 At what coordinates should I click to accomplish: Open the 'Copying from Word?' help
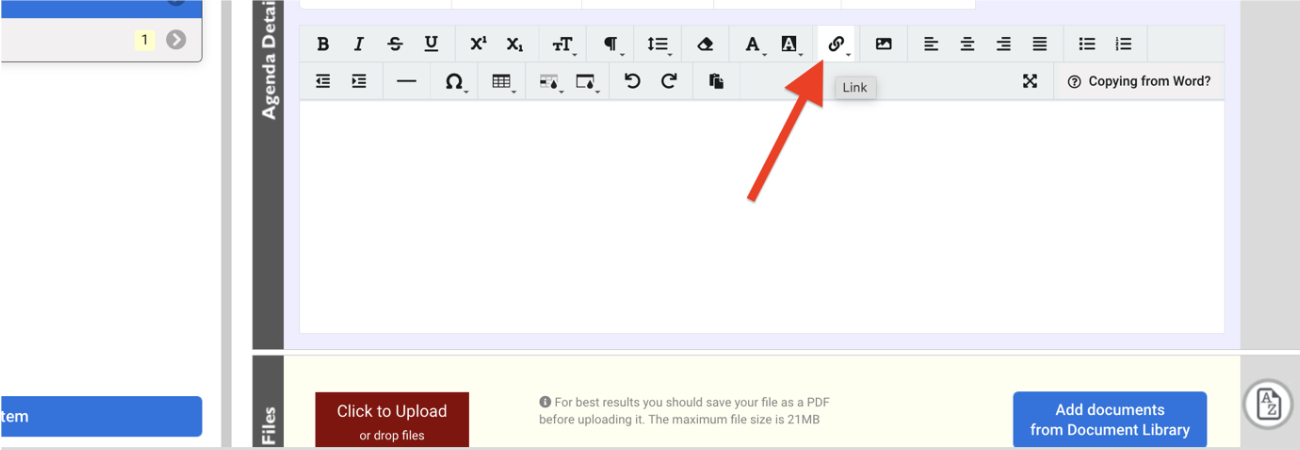(1139, 82)
